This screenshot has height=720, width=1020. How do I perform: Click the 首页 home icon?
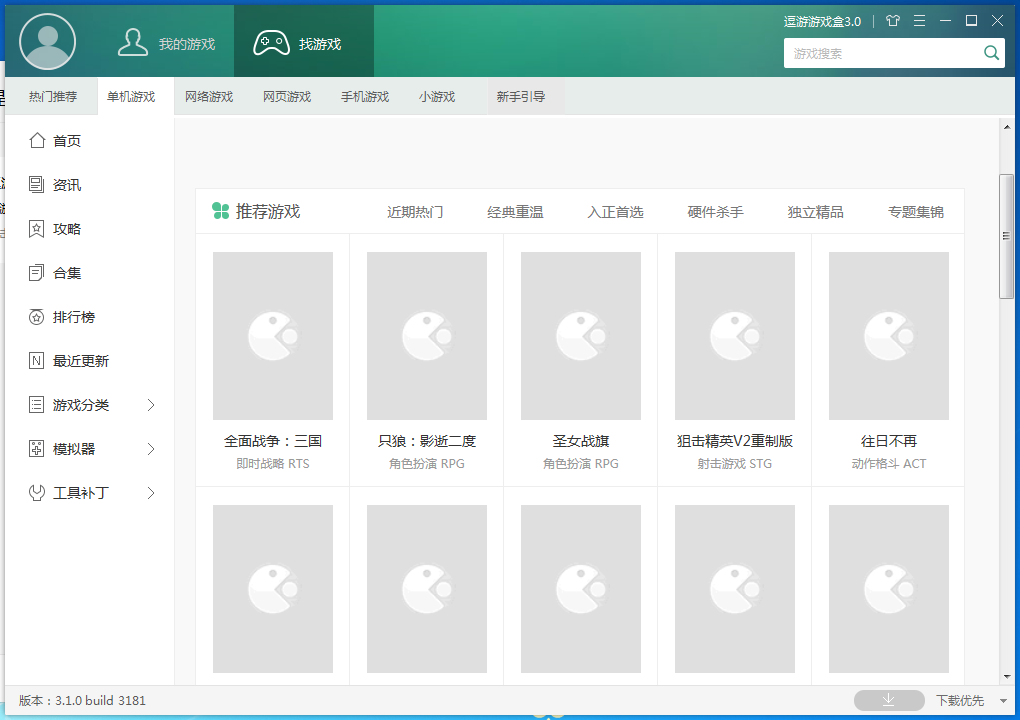(37, 140)
